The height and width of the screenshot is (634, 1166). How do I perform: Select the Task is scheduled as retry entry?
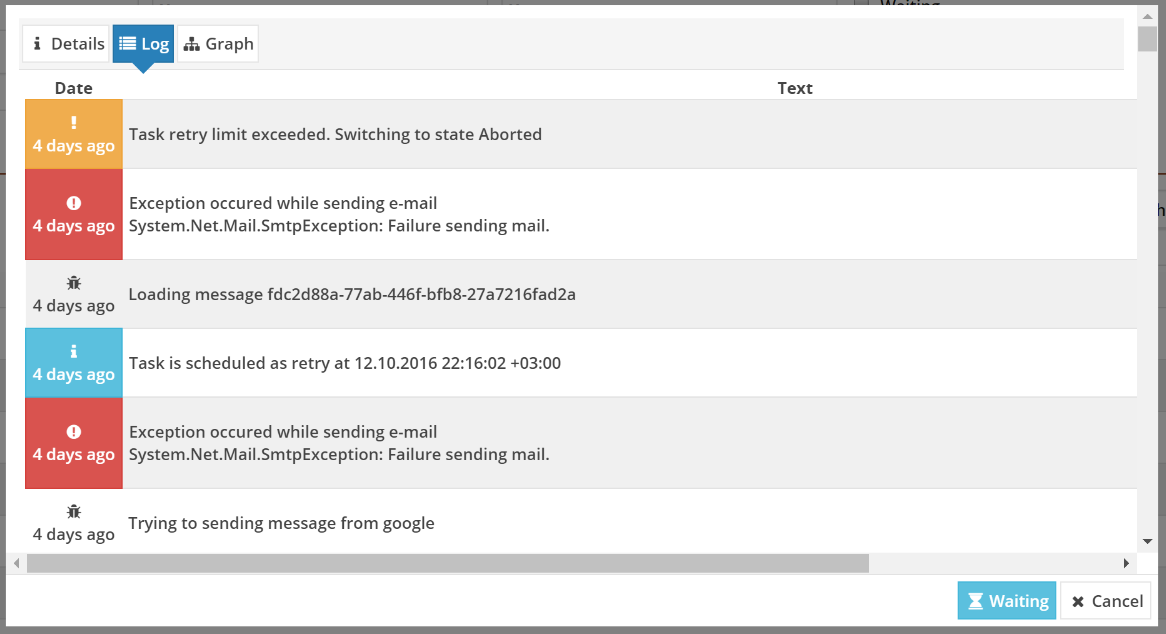click(581, 363)
